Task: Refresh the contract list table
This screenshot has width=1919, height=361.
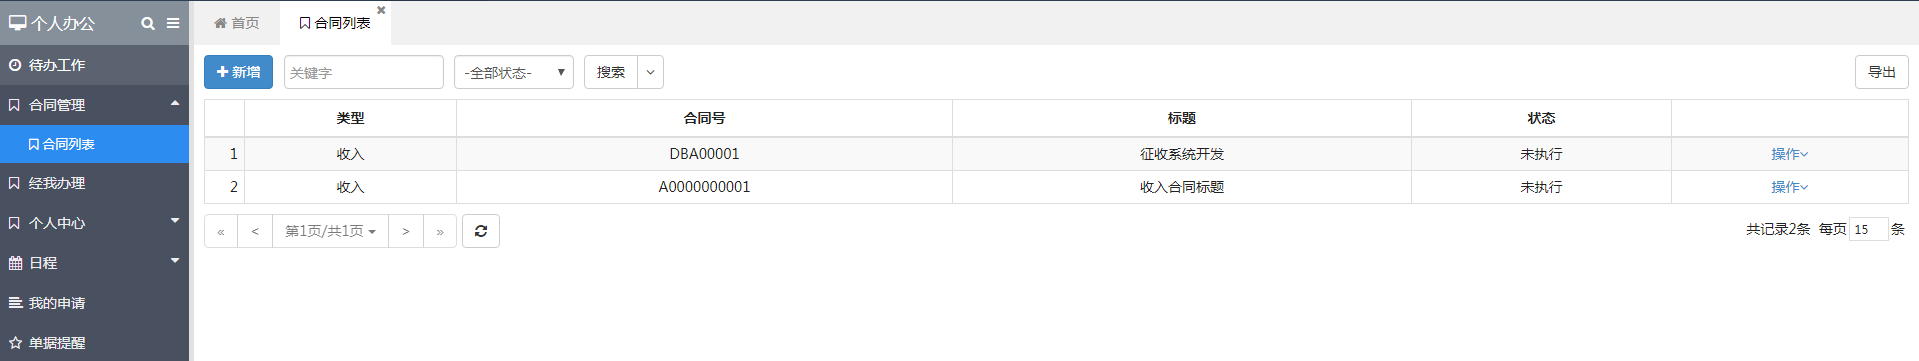Action: 481,231
